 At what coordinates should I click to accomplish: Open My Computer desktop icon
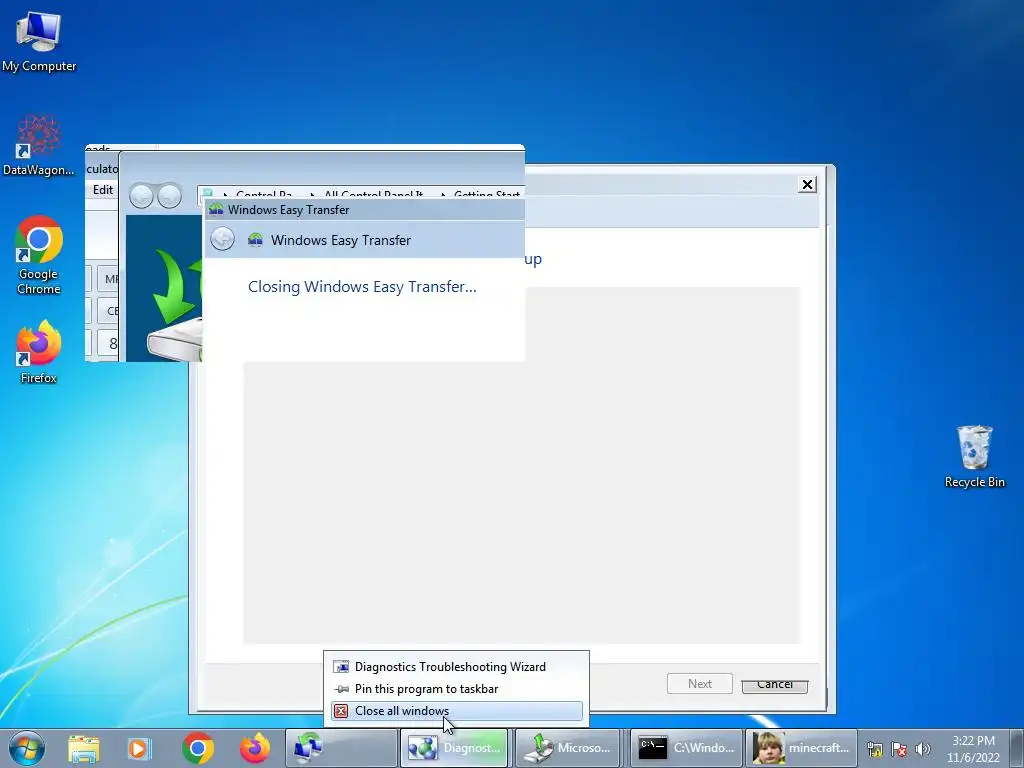click(39, 42)
